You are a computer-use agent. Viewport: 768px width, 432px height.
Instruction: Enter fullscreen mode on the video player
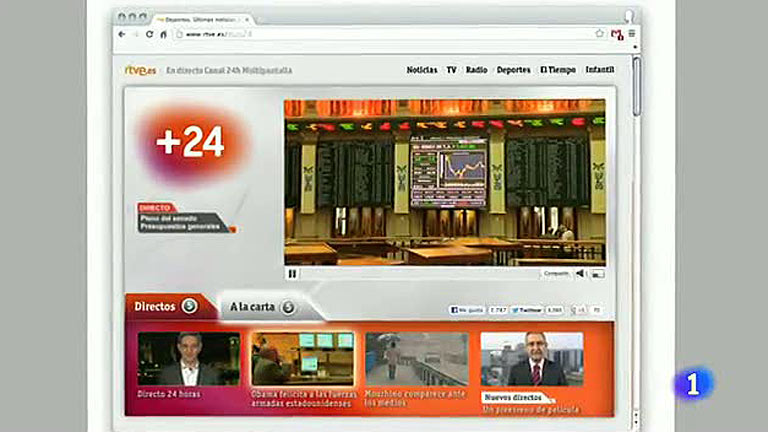pyautogui.click(x=598, y=273)
